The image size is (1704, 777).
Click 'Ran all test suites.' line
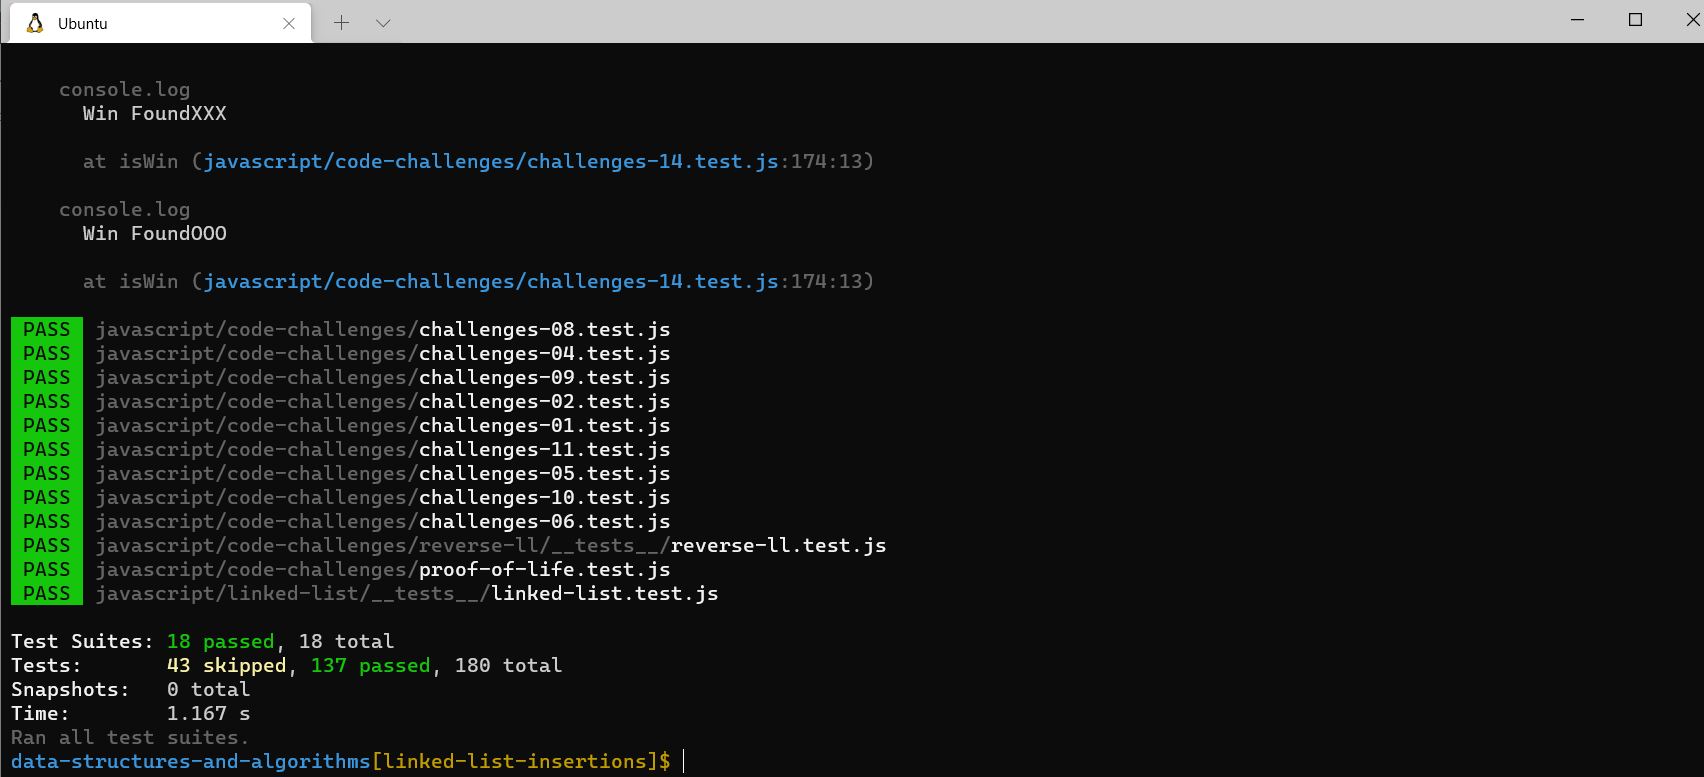click(x=130, y=737)
